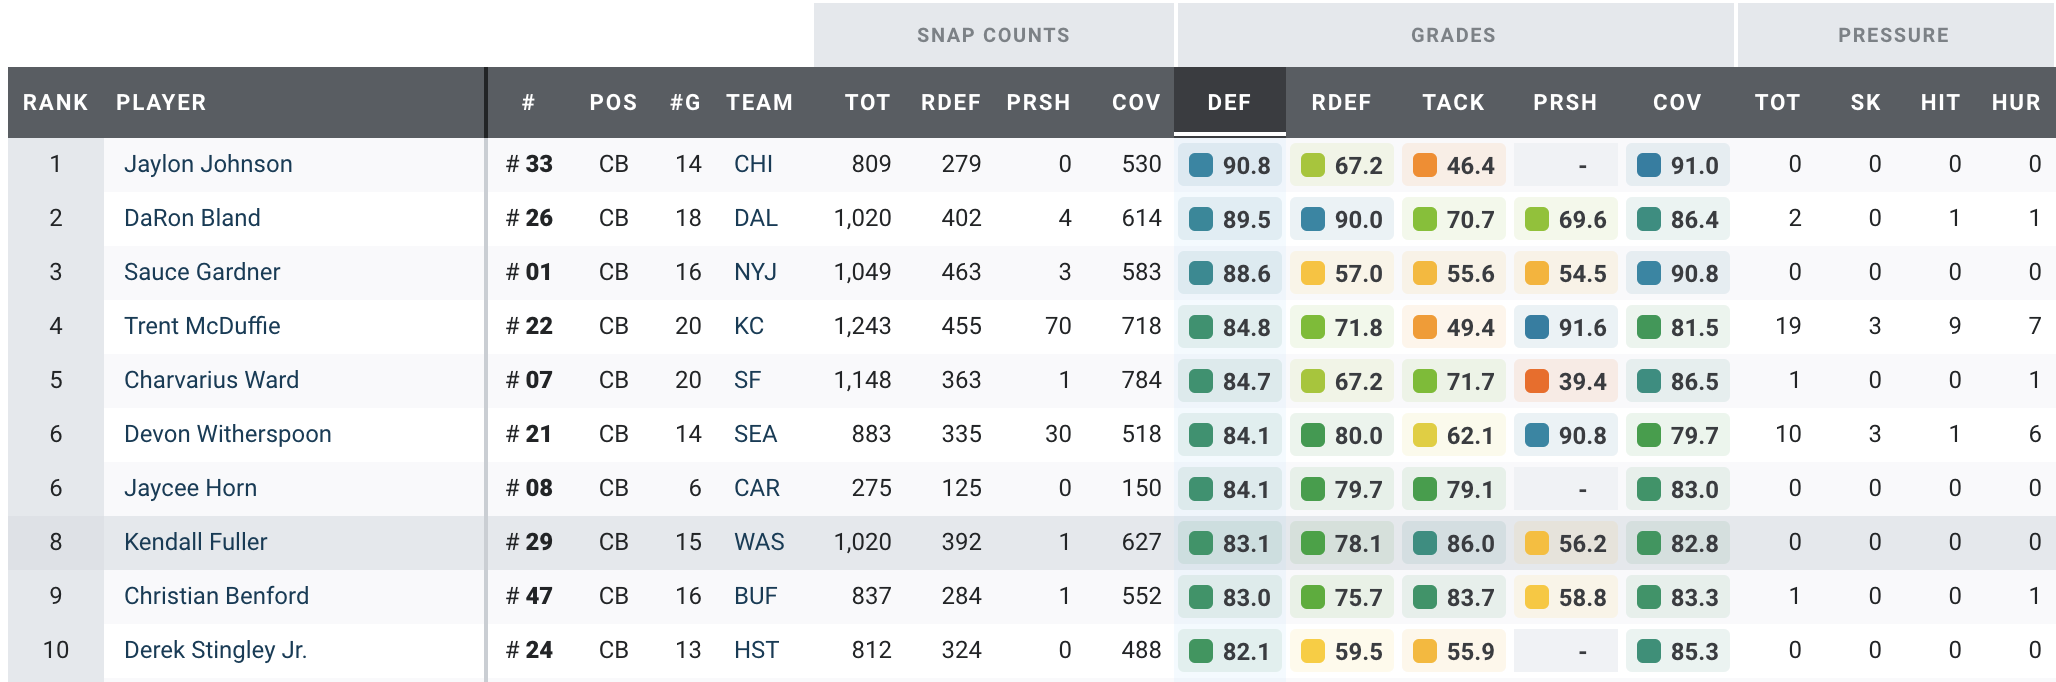Click Jaylon Johnson's orange 46.4 TACK swatch

coord(1425,165)
